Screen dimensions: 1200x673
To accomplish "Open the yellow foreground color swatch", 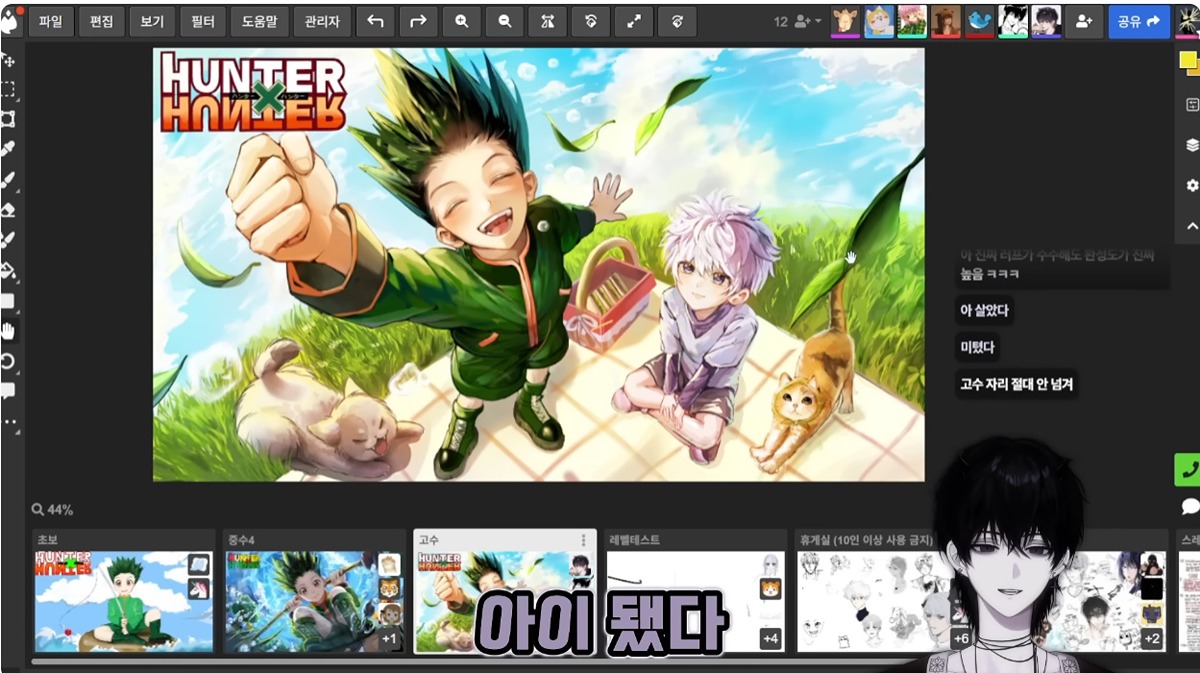I will [1188, 62].
